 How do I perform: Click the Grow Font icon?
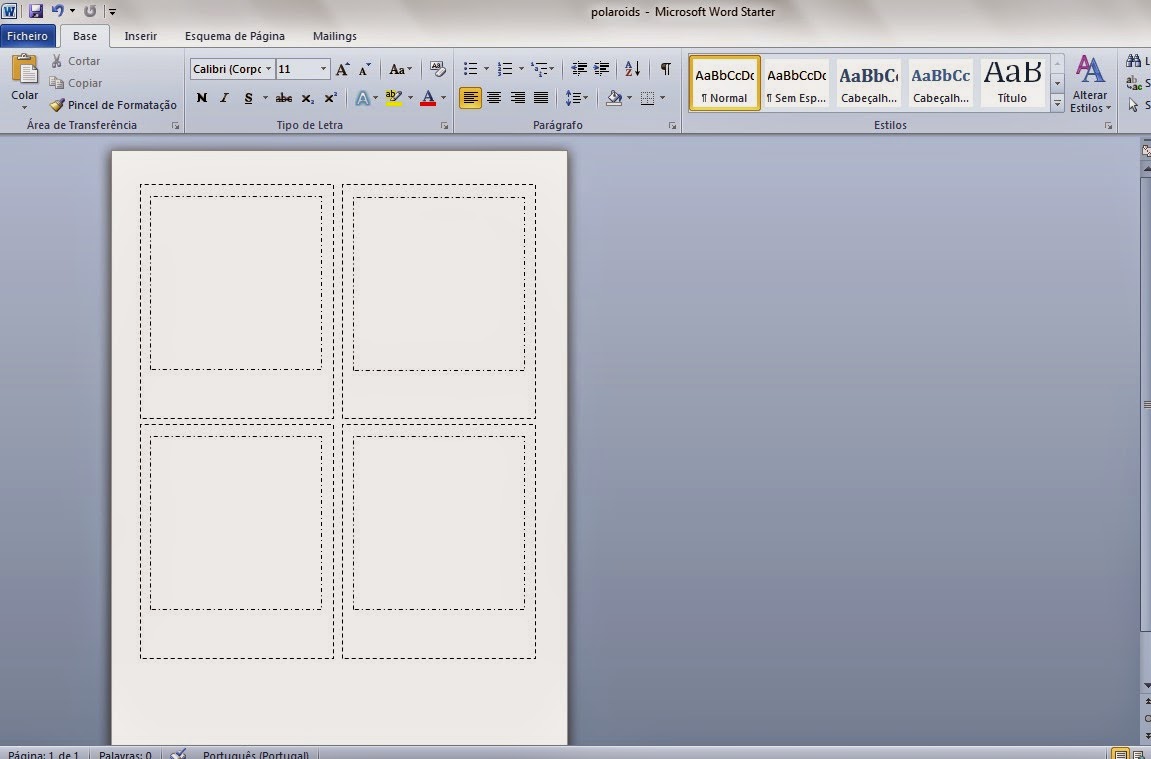pos(342,69)
